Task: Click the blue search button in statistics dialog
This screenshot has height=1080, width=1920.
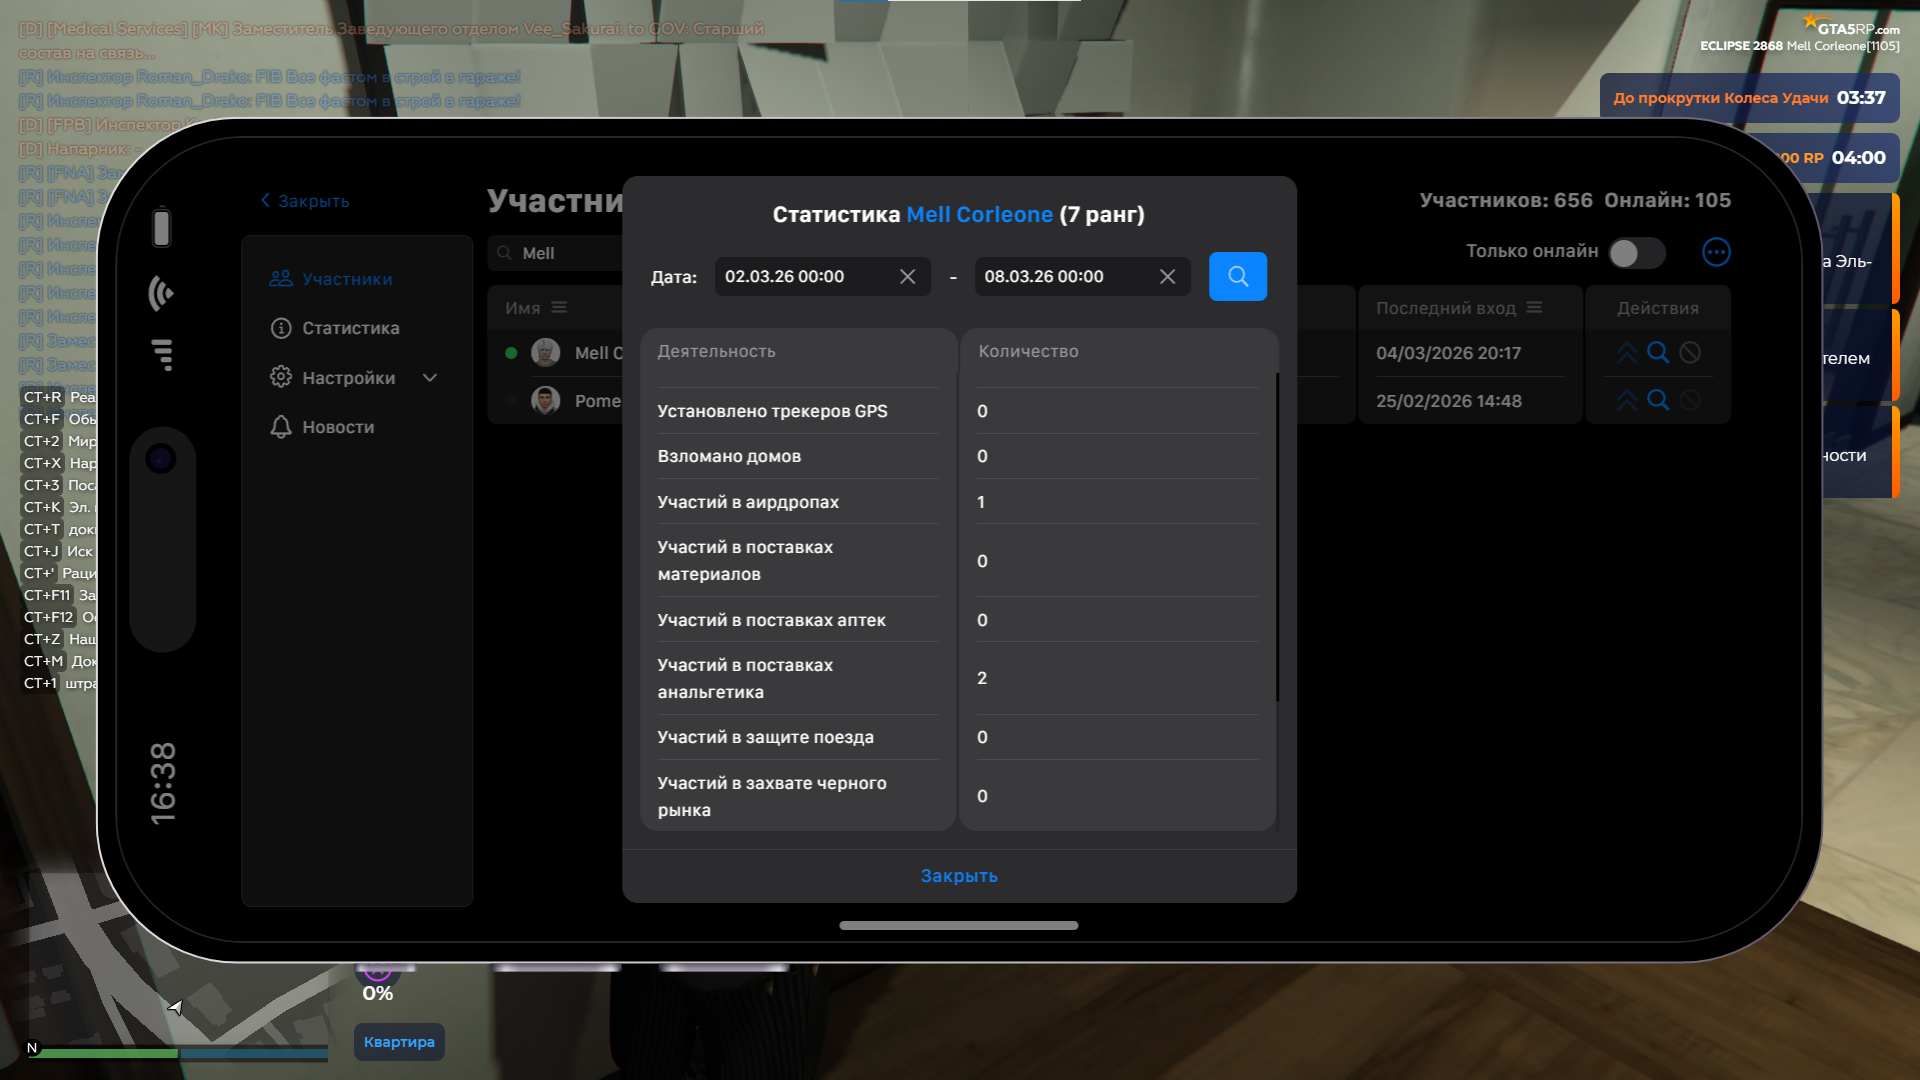Action: coord(1237,276)
